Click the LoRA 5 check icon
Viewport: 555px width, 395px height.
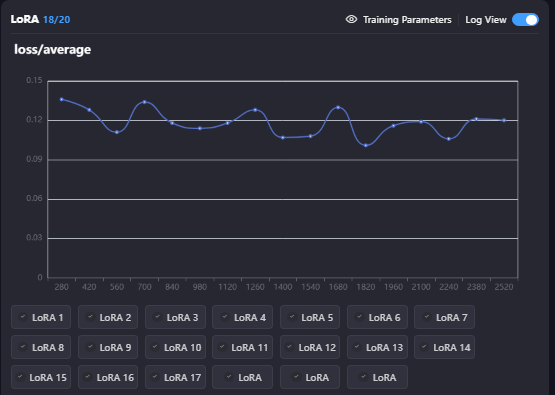[292, 317]
